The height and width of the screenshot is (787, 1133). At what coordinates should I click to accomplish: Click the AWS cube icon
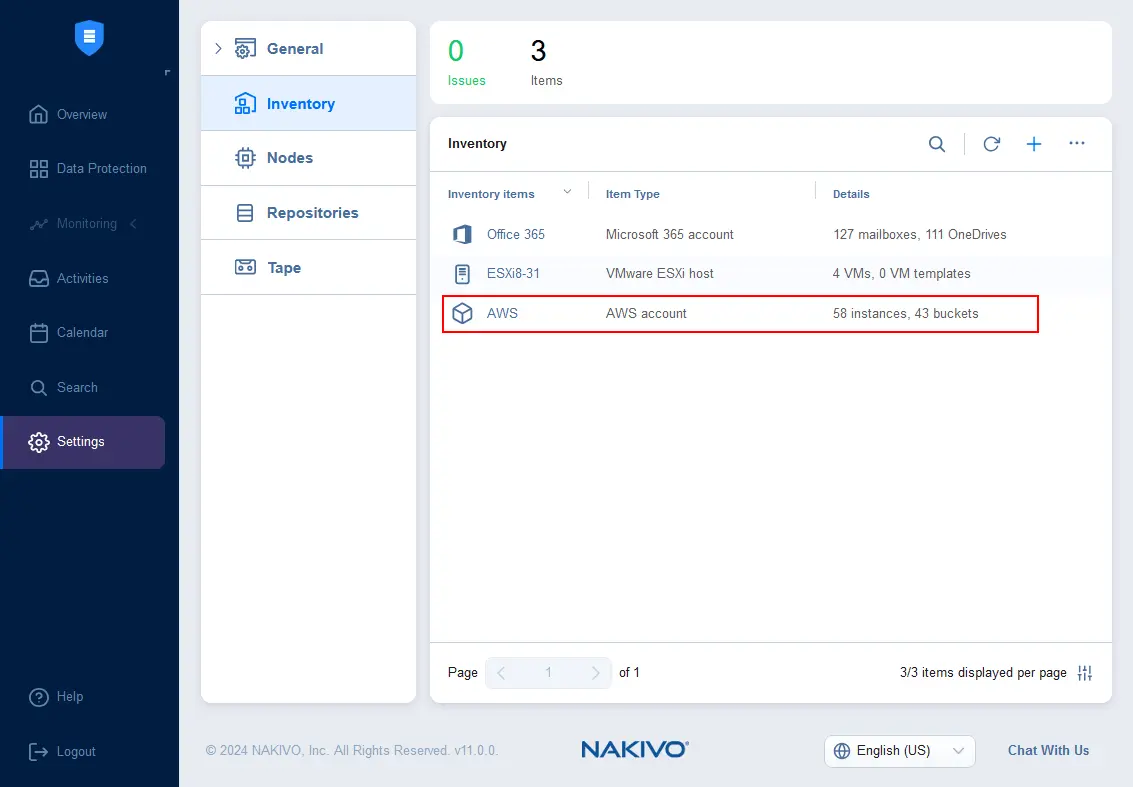462,313
